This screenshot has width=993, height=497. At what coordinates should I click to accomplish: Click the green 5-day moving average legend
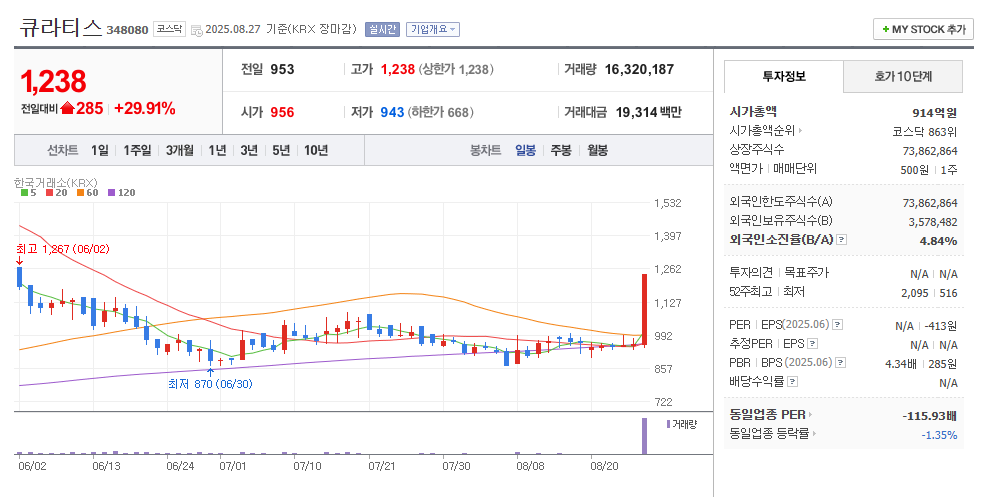point(28,192)
